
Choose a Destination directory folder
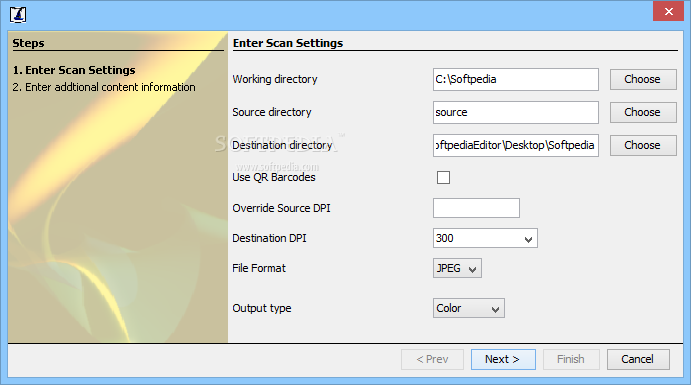643,145
